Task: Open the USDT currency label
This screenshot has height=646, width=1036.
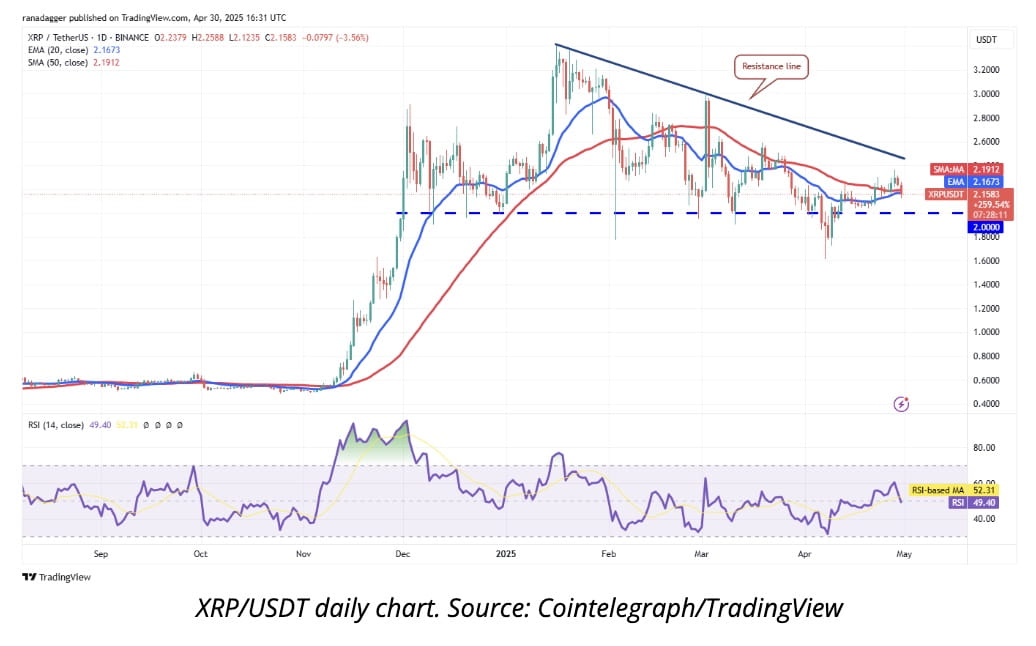Action: [x=986, y=40]
